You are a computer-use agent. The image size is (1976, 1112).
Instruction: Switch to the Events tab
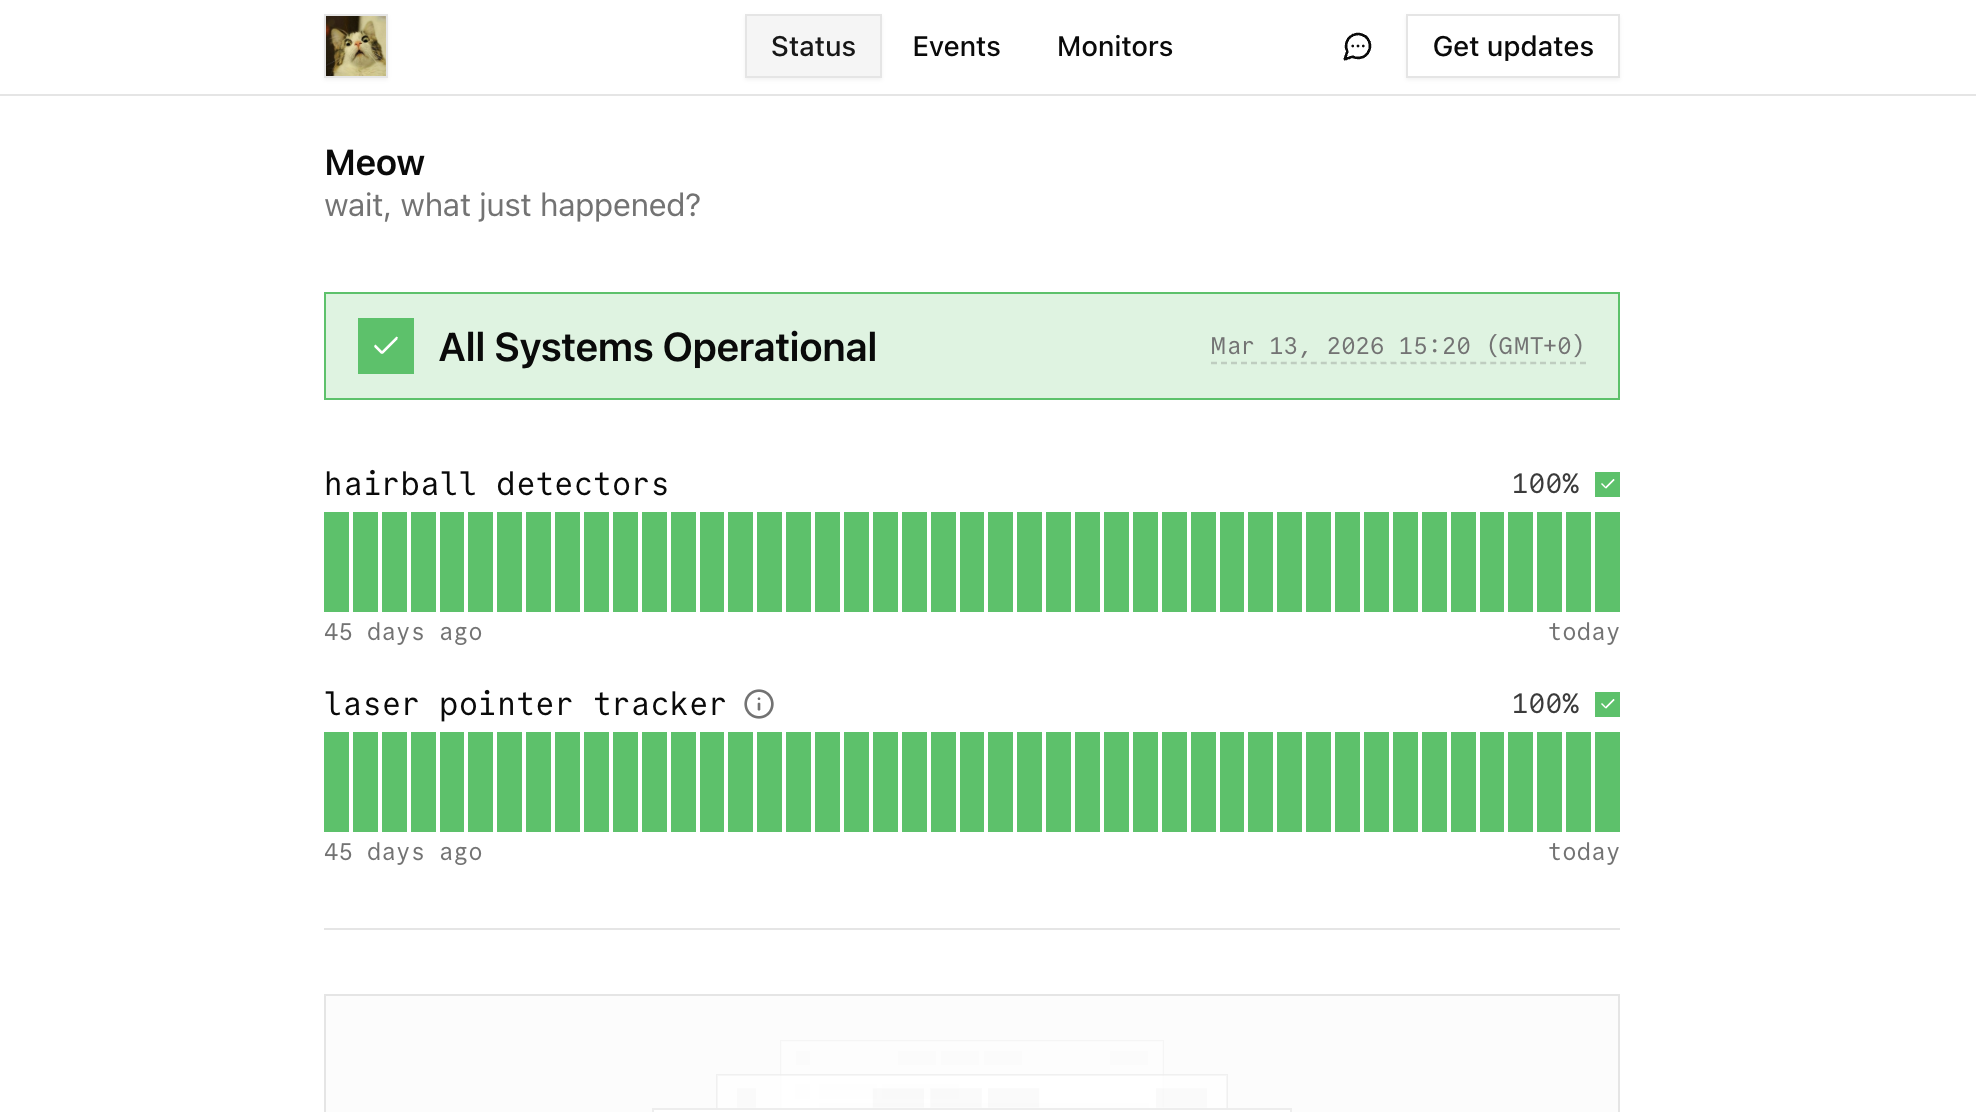point(956,46)
